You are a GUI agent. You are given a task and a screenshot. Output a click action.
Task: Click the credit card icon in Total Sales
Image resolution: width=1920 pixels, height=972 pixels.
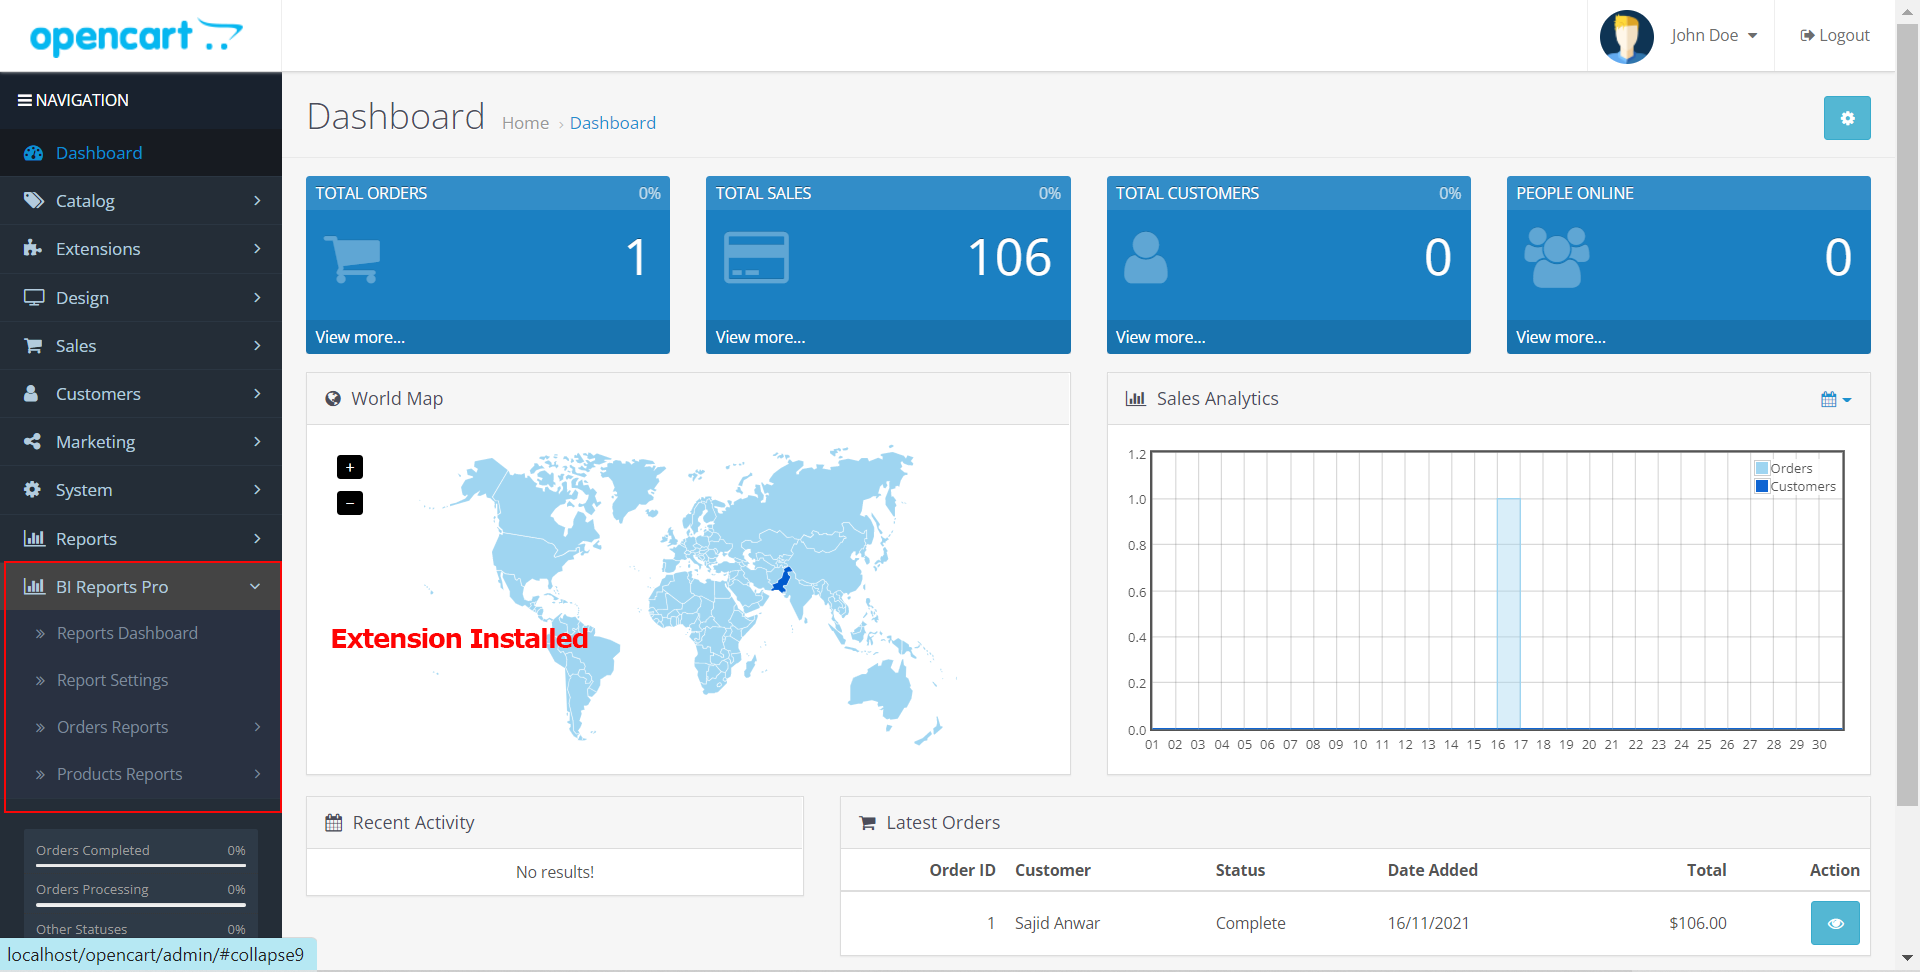coord(756,258)
